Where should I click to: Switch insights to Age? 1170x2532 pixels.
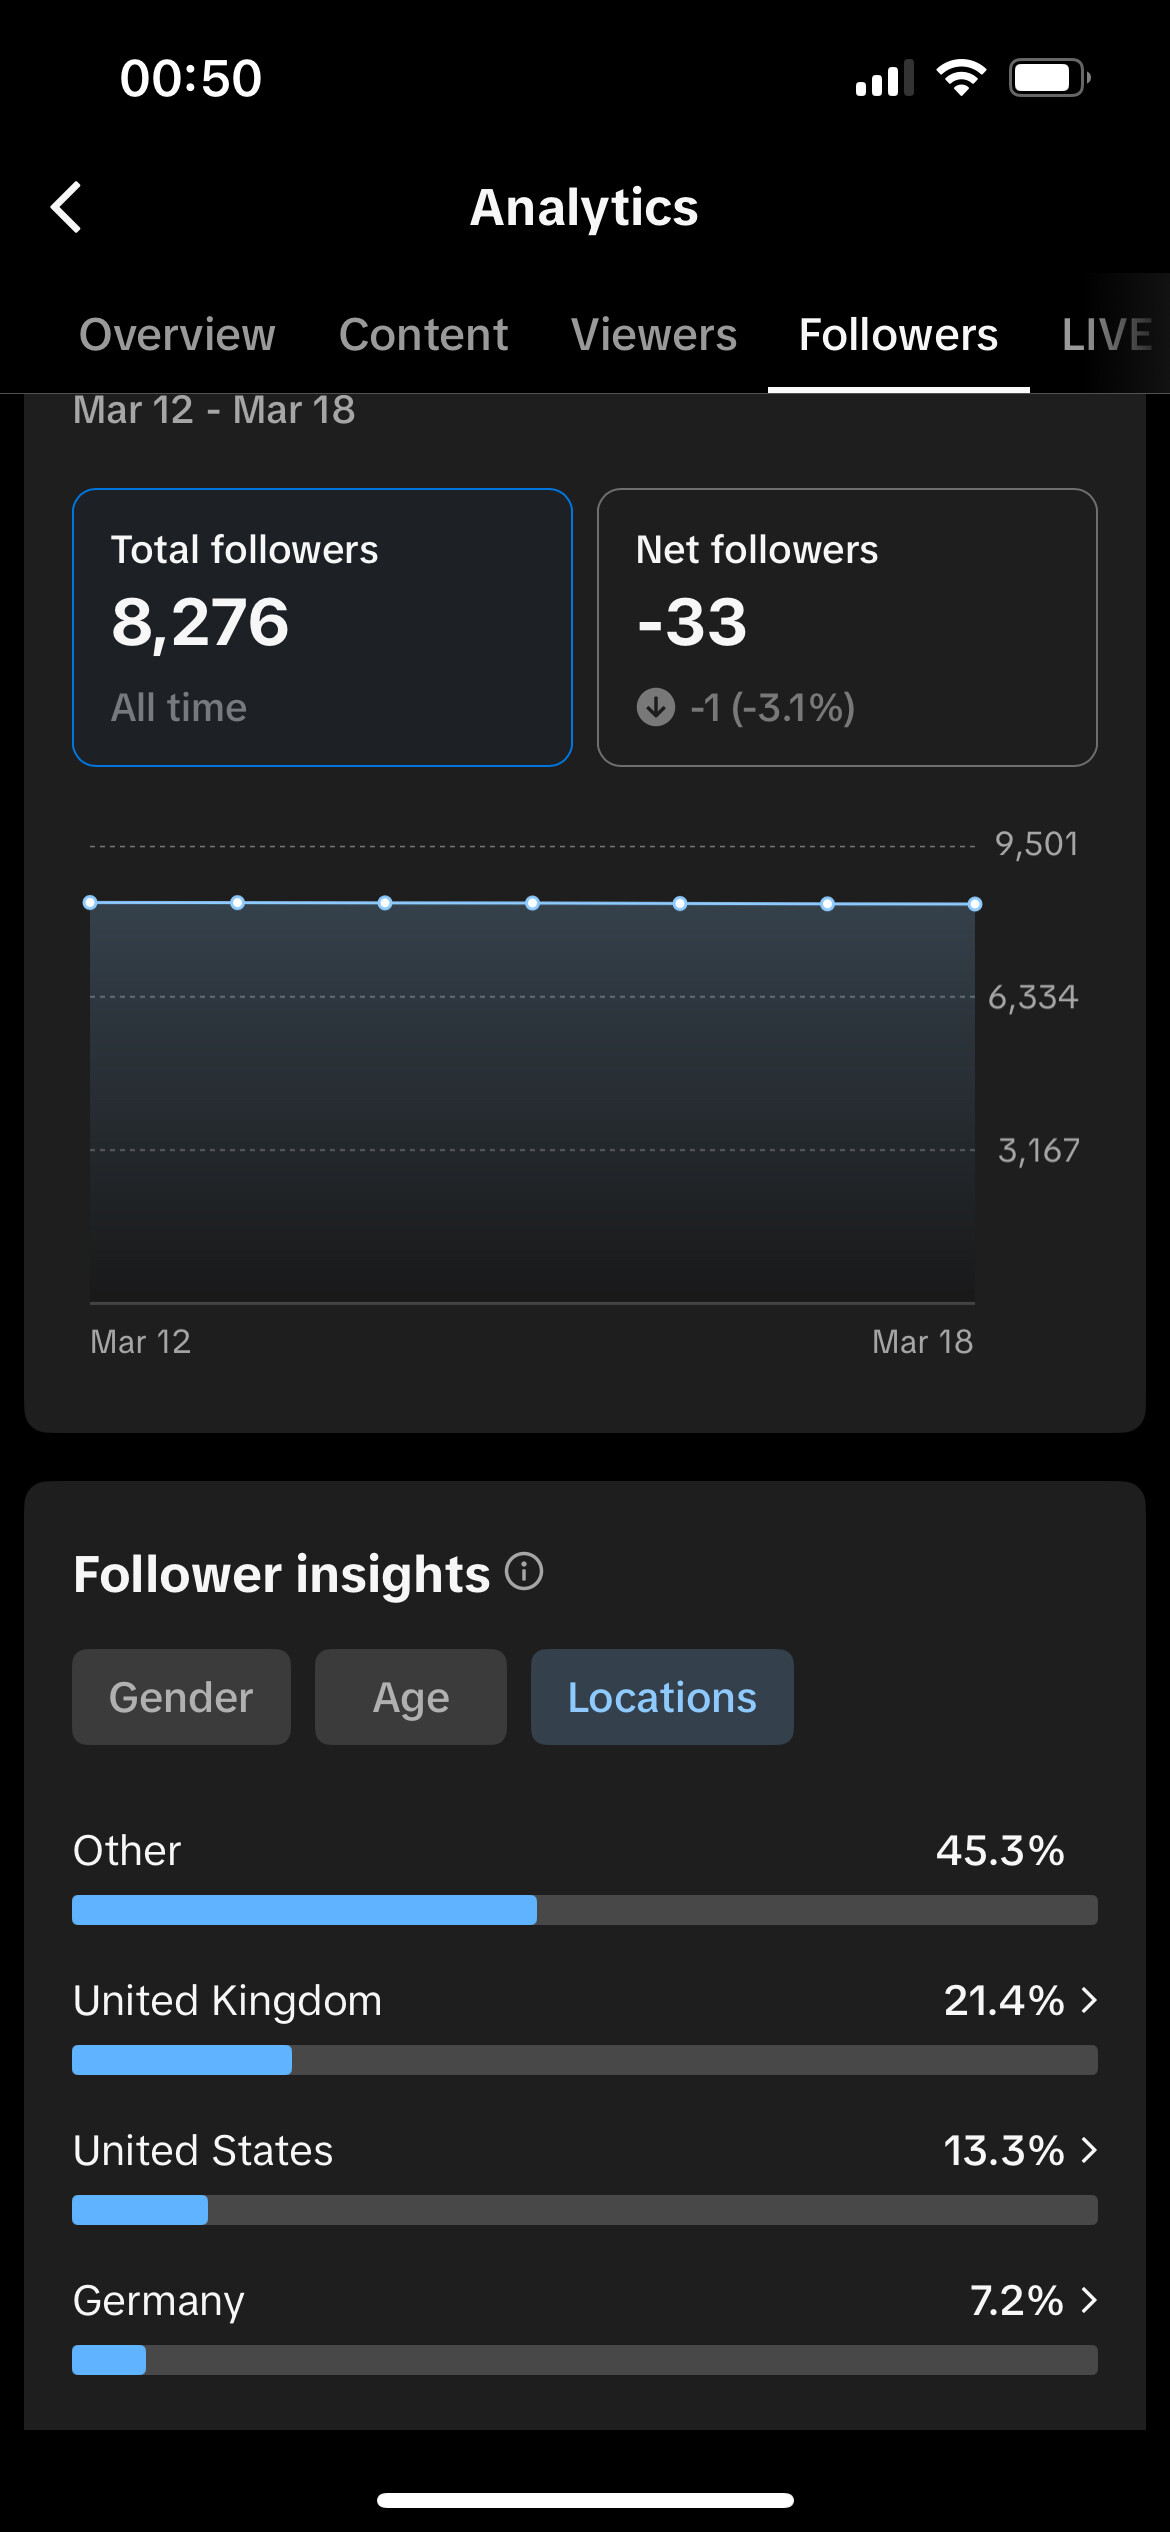coord(411,1697)
